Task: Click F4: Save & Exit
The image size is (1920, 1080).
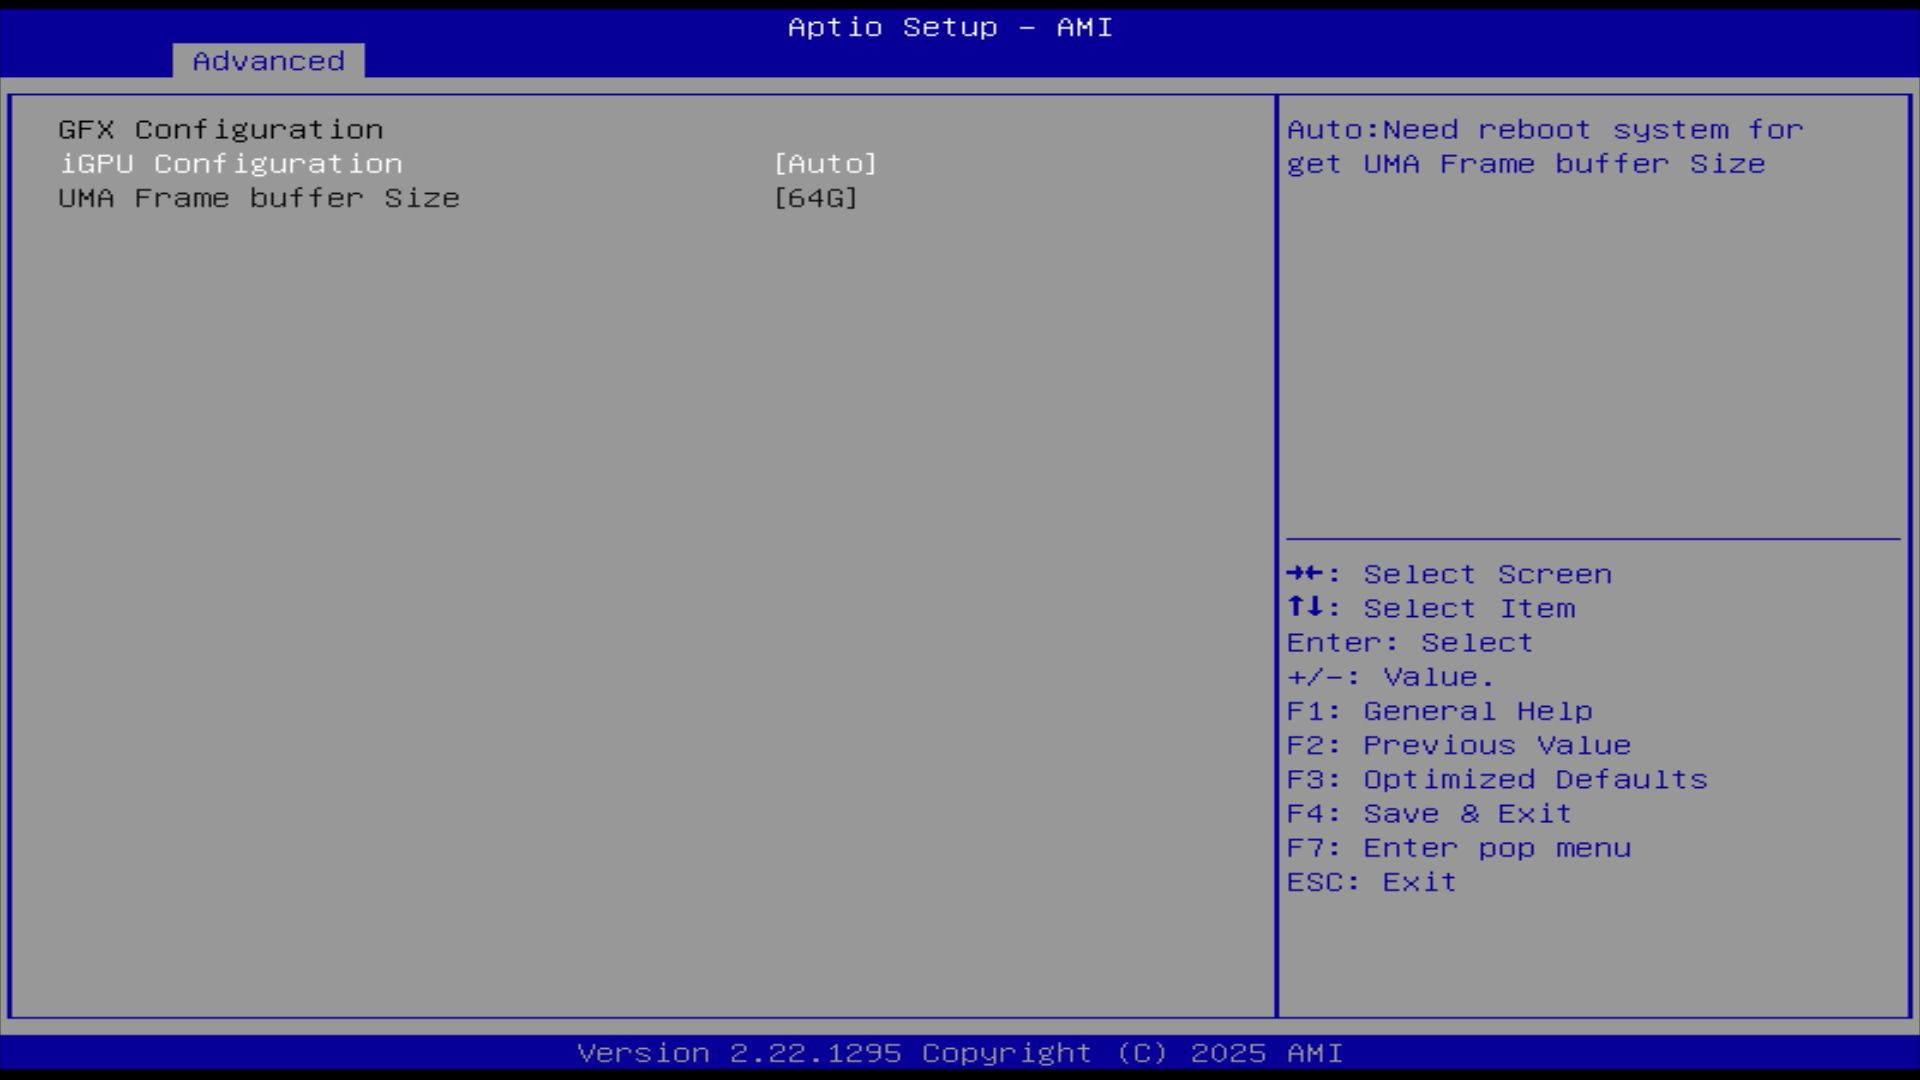Action: (1429, 814)
